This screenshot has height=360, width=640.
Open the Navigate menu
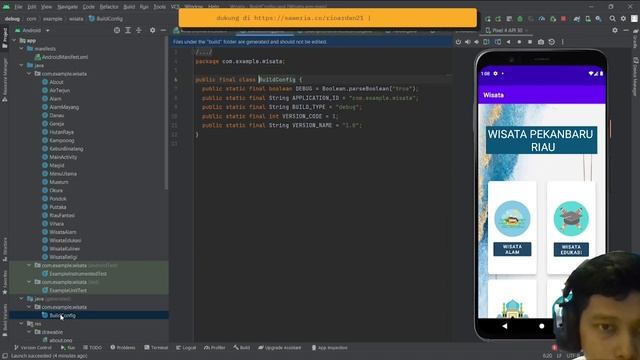(67, 7)
